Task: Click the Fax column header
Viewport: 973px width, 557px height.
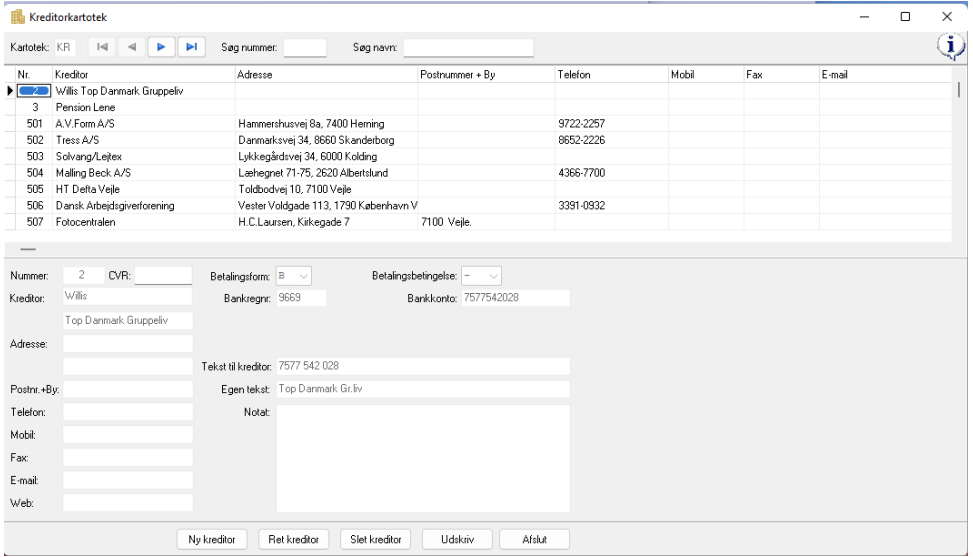Action: point(781,74)
